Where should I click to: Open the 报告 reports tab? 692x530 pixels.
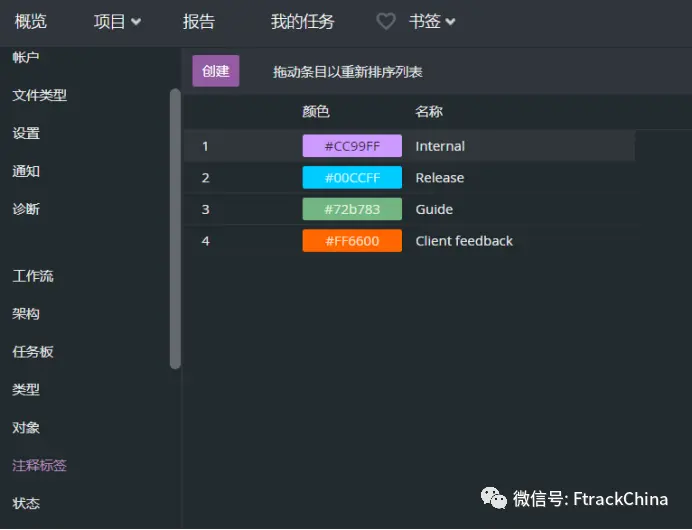tap(199, 21)
